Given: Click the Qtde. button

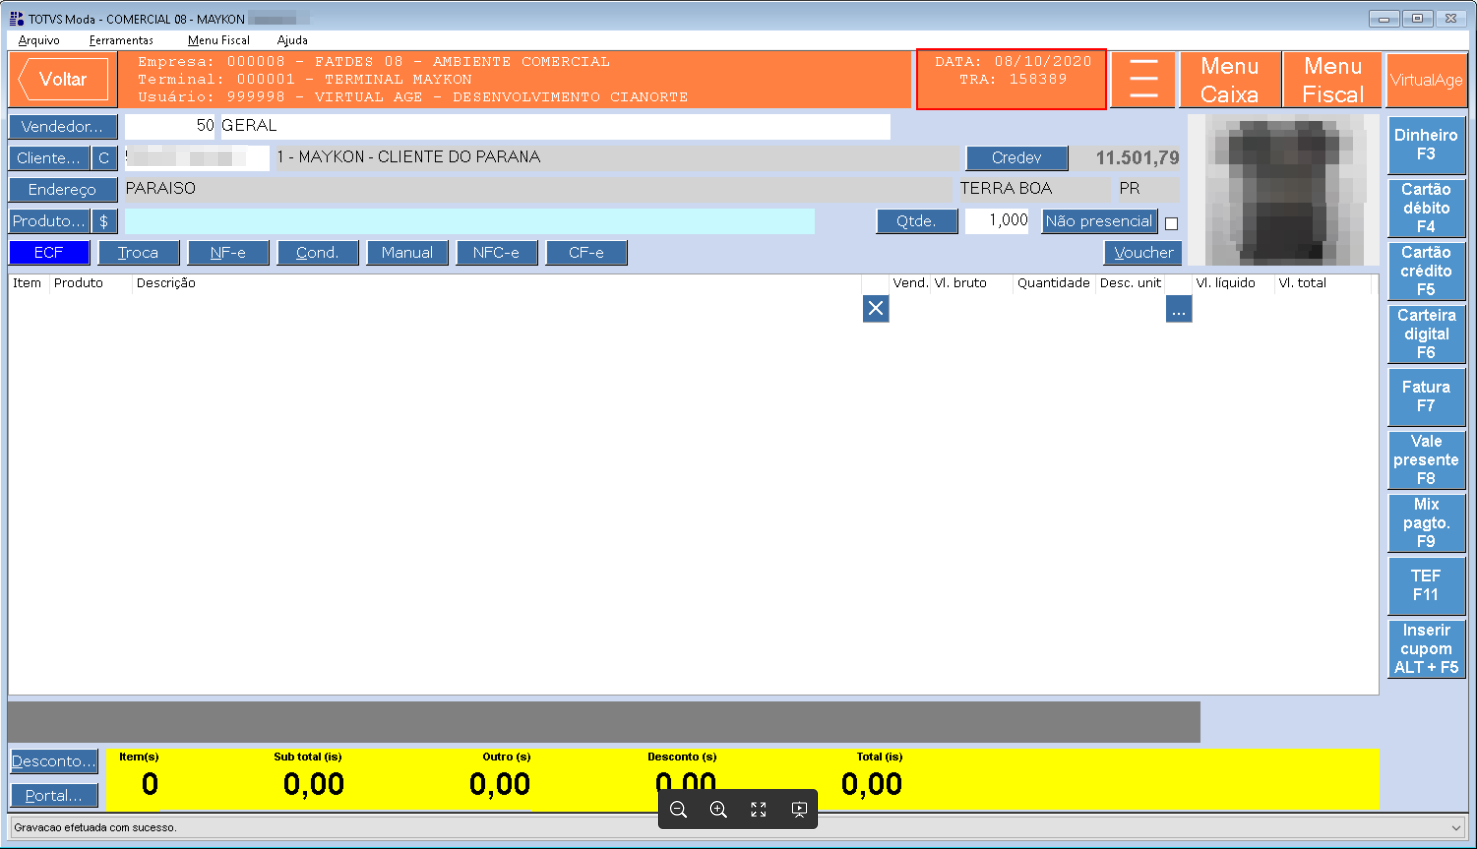Looking at the screenshot, I should click(916, 221).
